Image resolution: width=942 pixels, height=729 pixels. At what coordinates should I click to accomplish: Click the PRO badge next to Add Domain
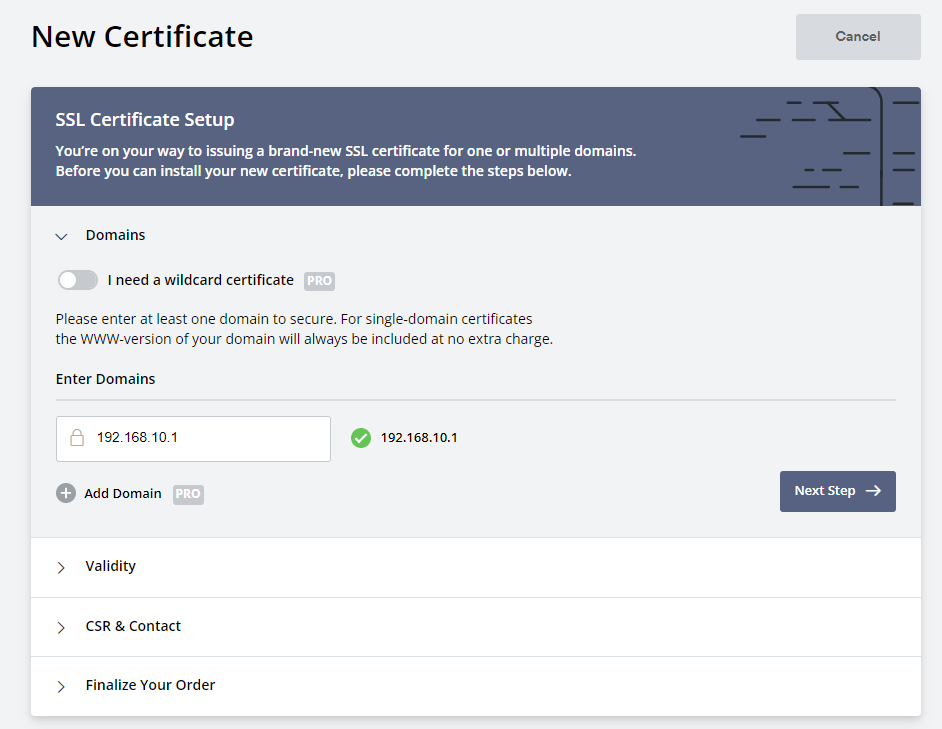188,494
